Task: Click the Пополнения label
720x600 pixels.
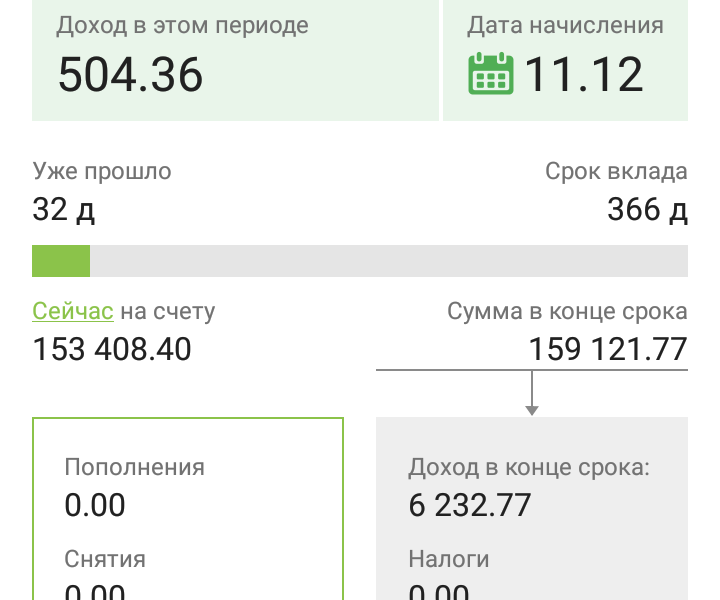Action: click(x=134, y=467)
